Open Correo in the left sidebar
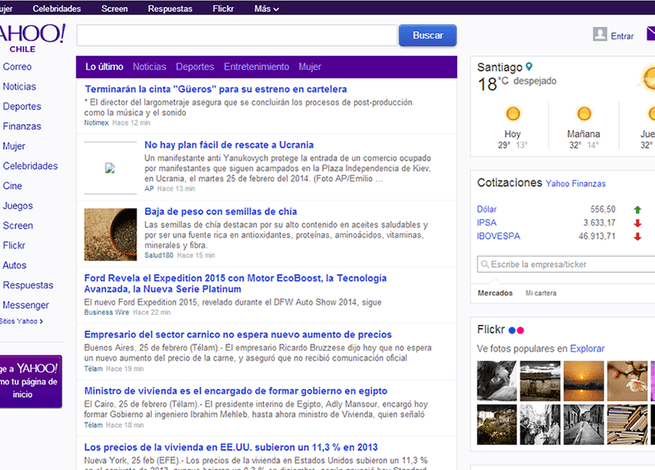The height and width of the screenshot is (470, 655). [17, 67]
